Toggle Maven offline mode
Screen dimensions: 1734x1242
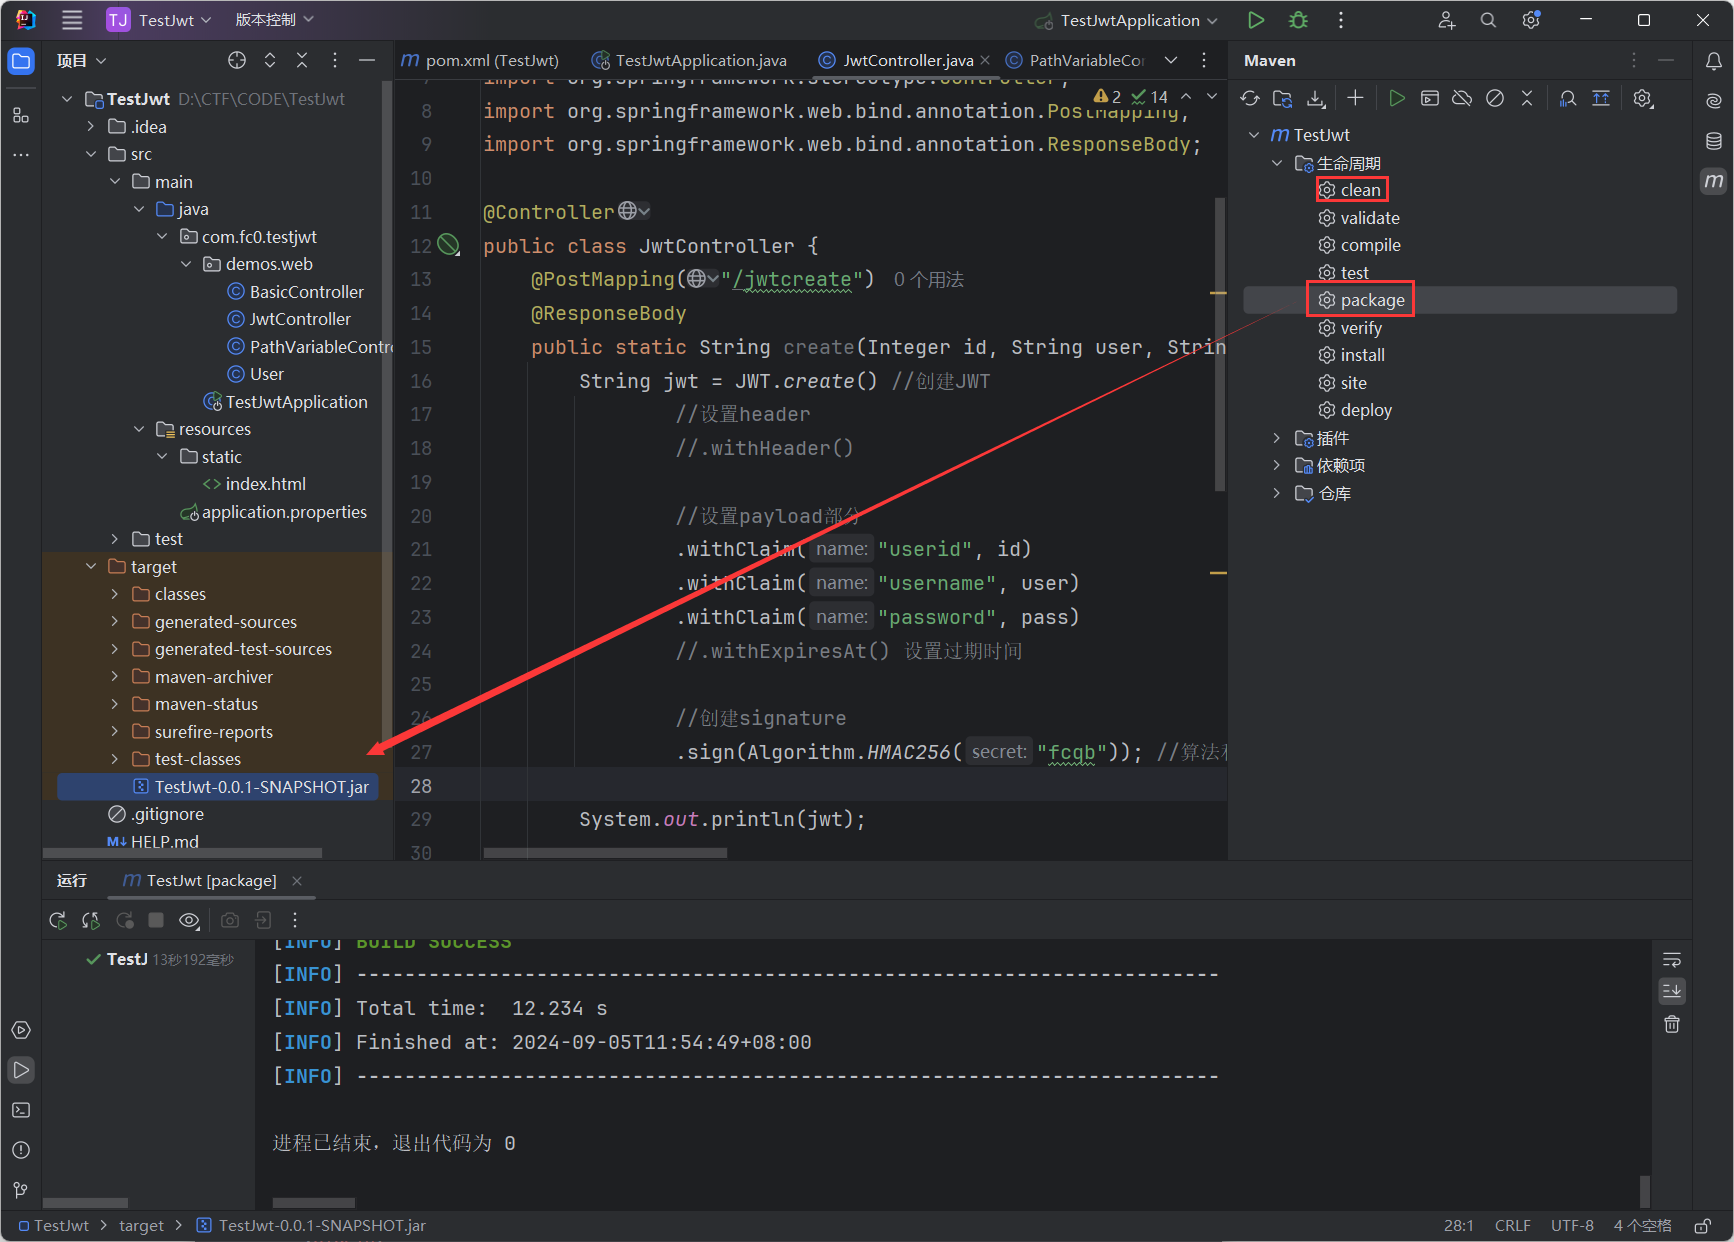[1462, 98]
